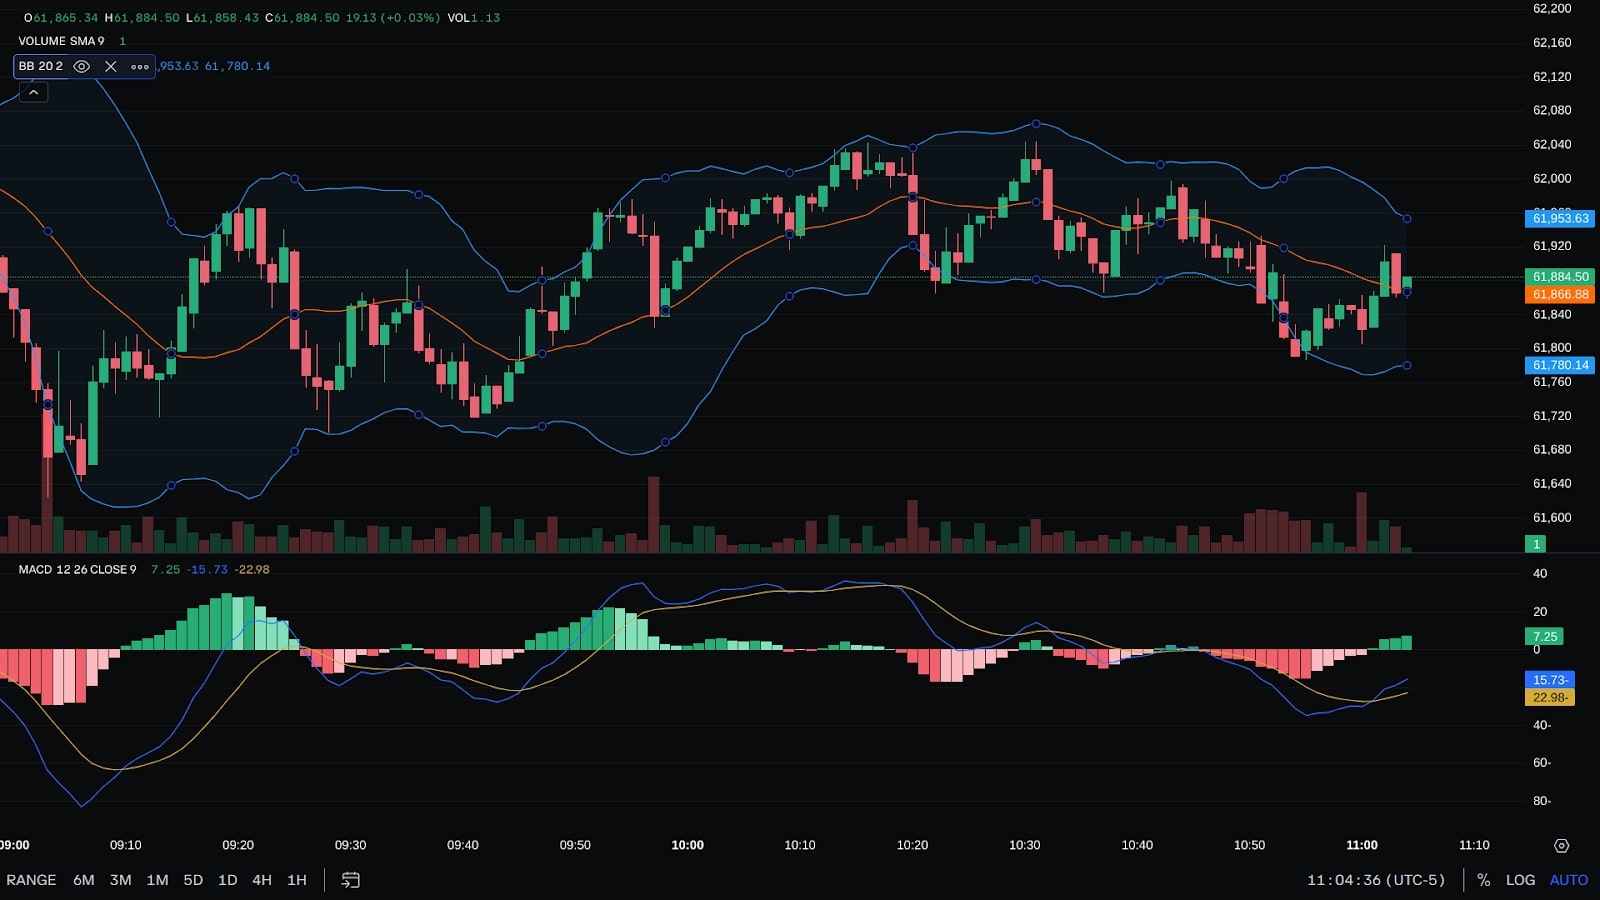This screenshot has width=1600, height=900.
Task: Select the green volume value label 1
Action: pyautogui.click(x=1536, y=544)
